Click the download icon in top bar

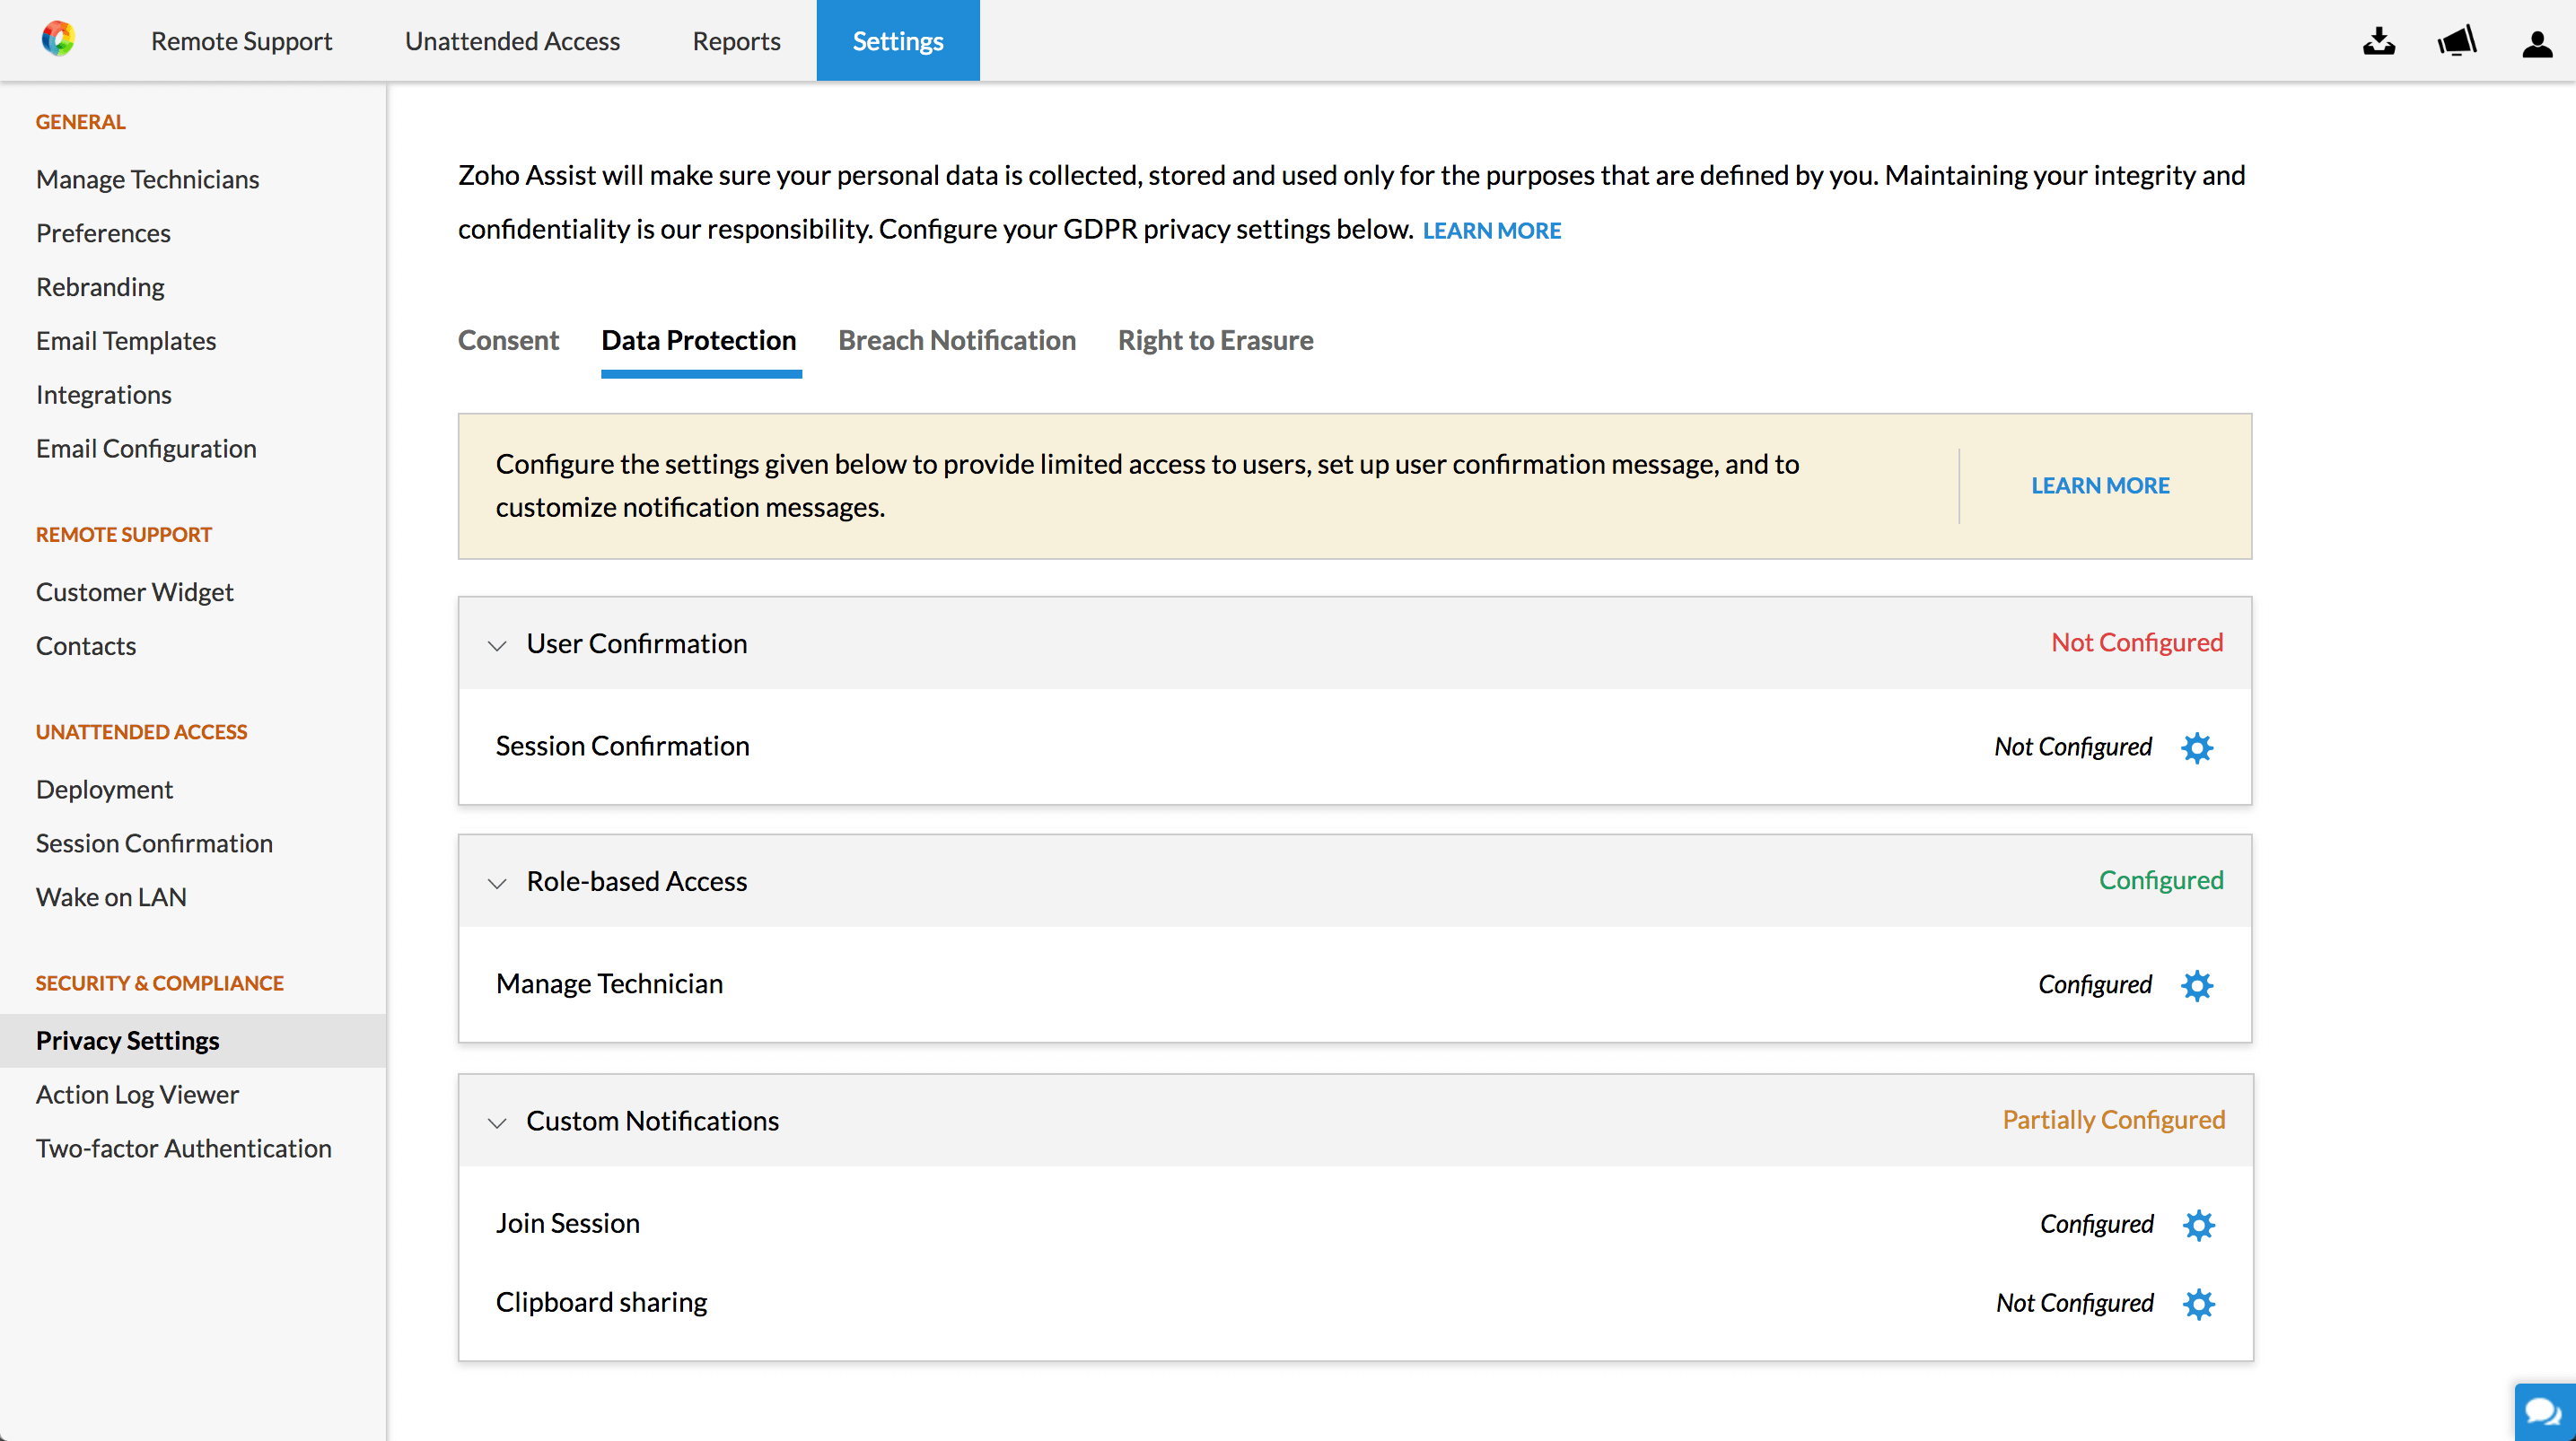[x=2379, y=42]
